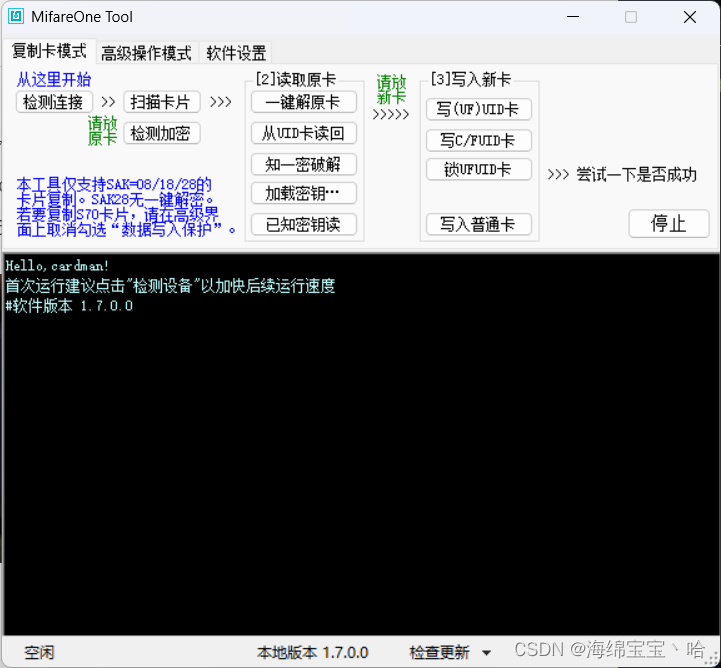721x668 pixels.
Task: Close the MifareOne Tool window
Action: [690, 17]
